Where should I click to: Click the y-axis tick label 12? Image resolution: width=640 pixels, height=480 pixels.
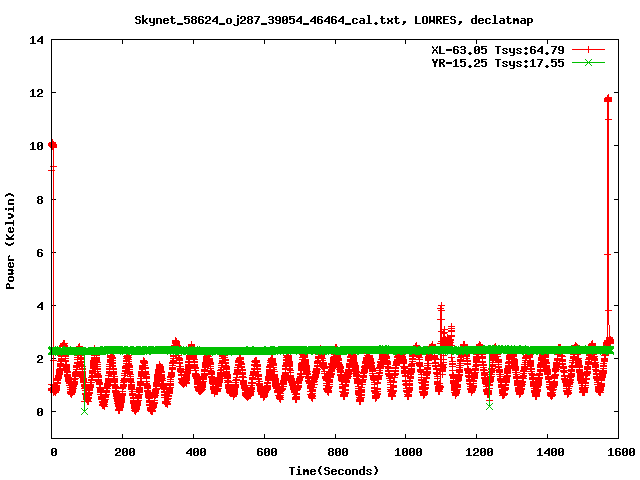point(36,93)
